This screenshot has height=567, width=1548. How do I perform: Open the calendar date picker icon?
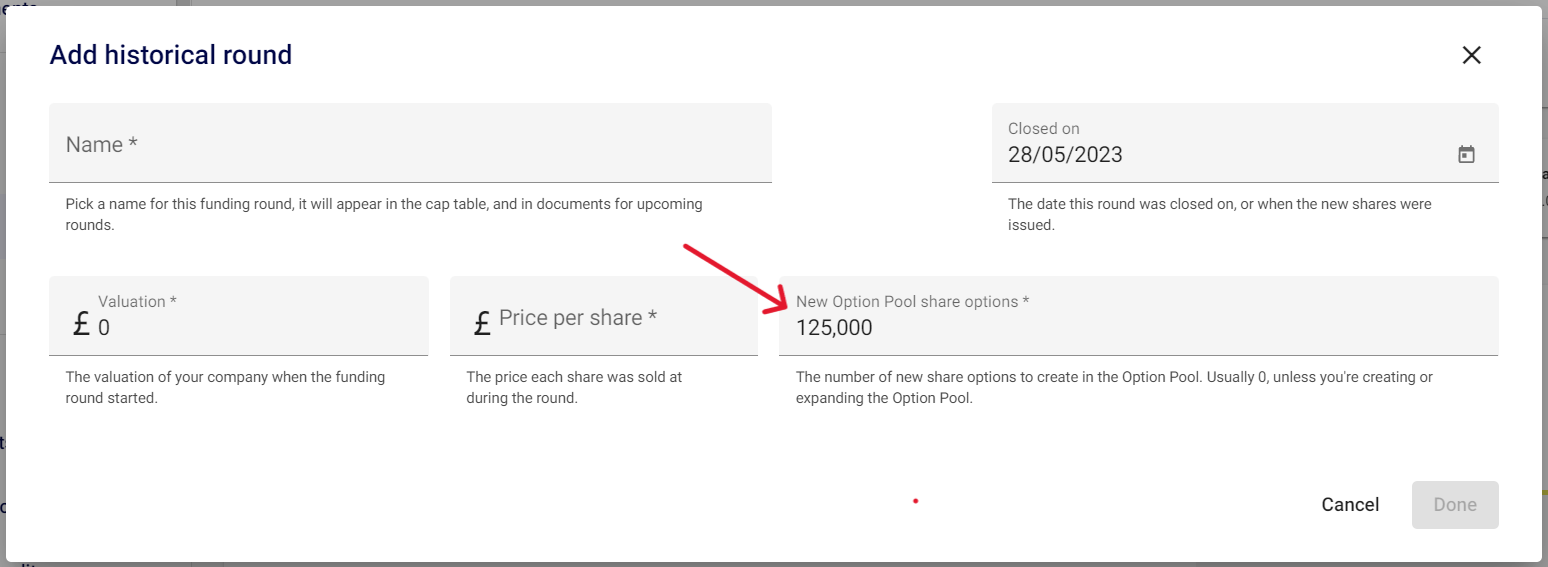click(1466, 155)
